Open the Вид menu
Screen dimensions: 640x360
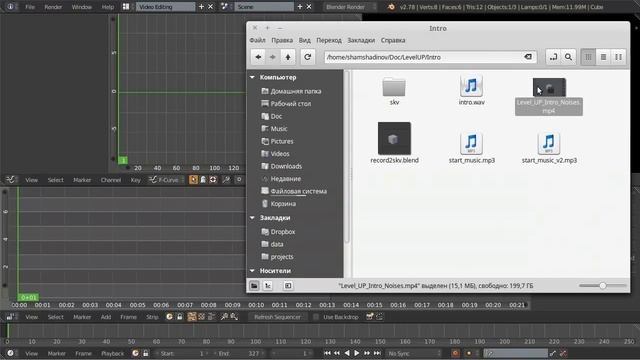304,40
